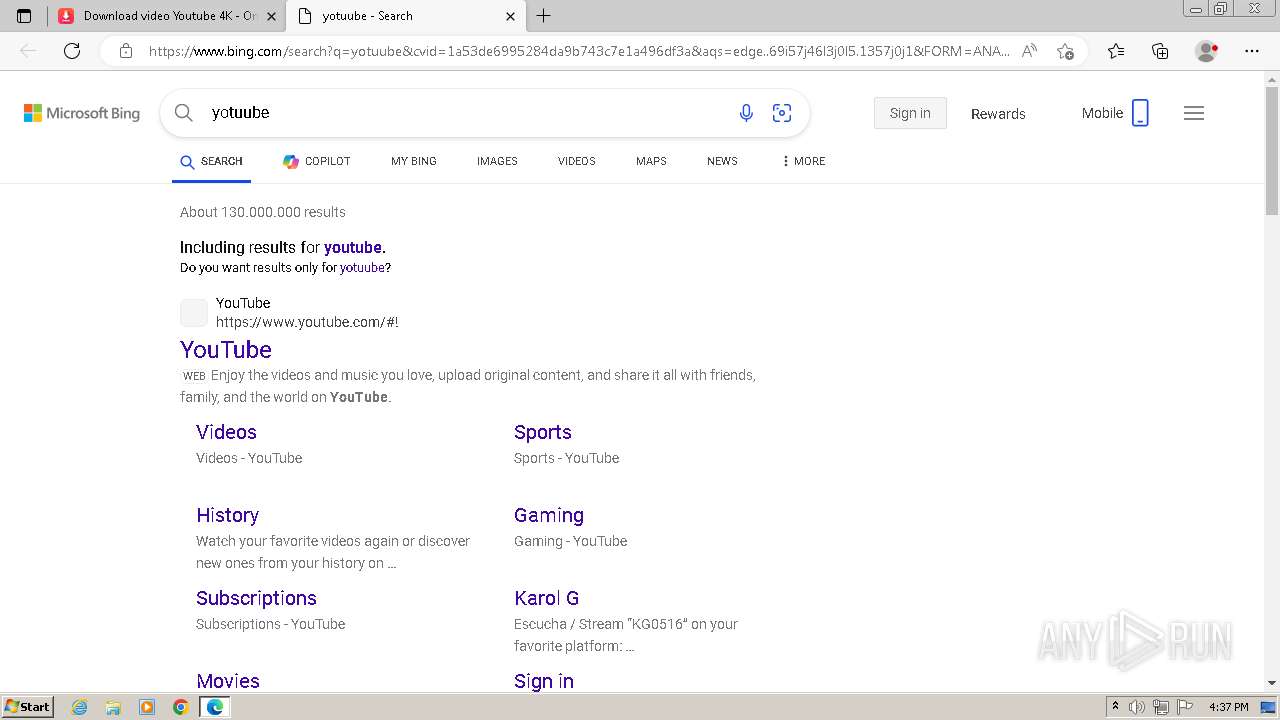Launch media player from taskbar
The height and width of the screenshot is (720, 1280).
click(147, 707)
